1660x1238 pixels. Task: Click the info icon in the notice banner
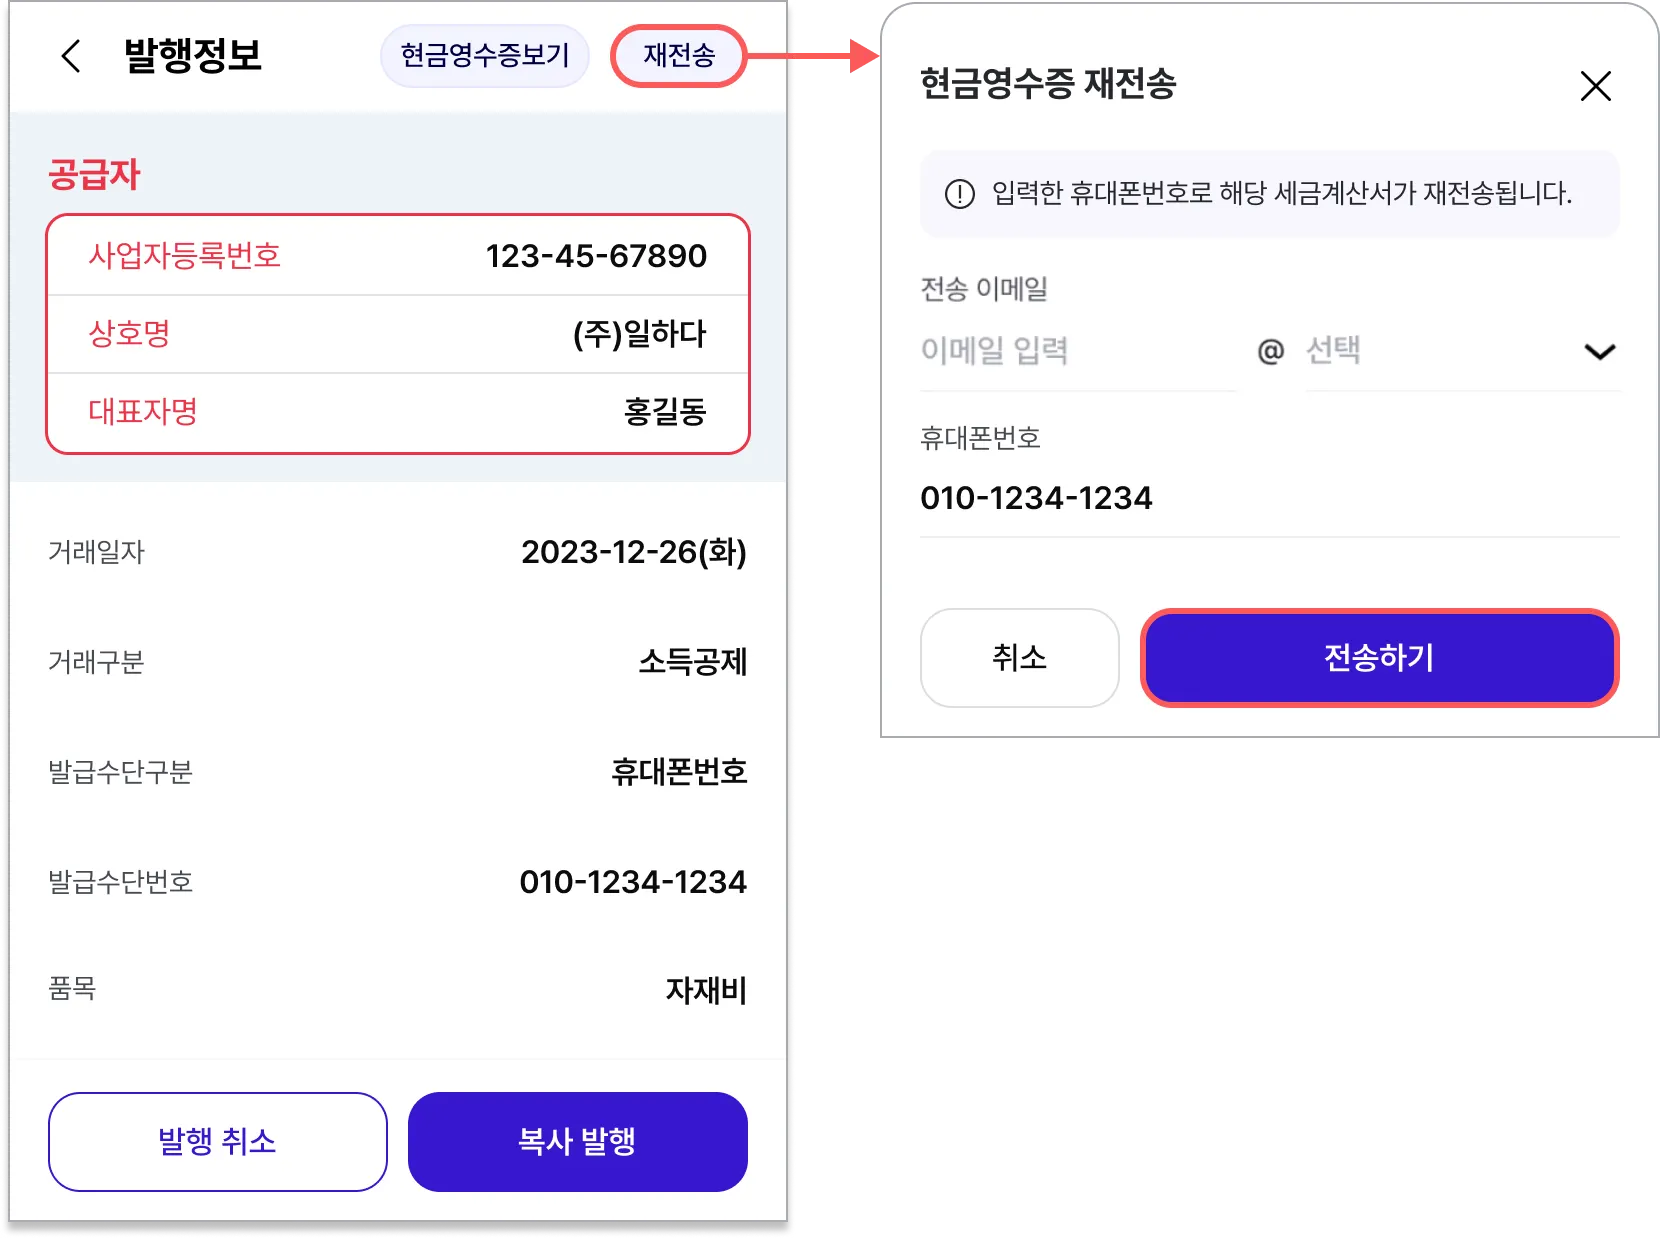pyautogui.click(x=959, y=194)
